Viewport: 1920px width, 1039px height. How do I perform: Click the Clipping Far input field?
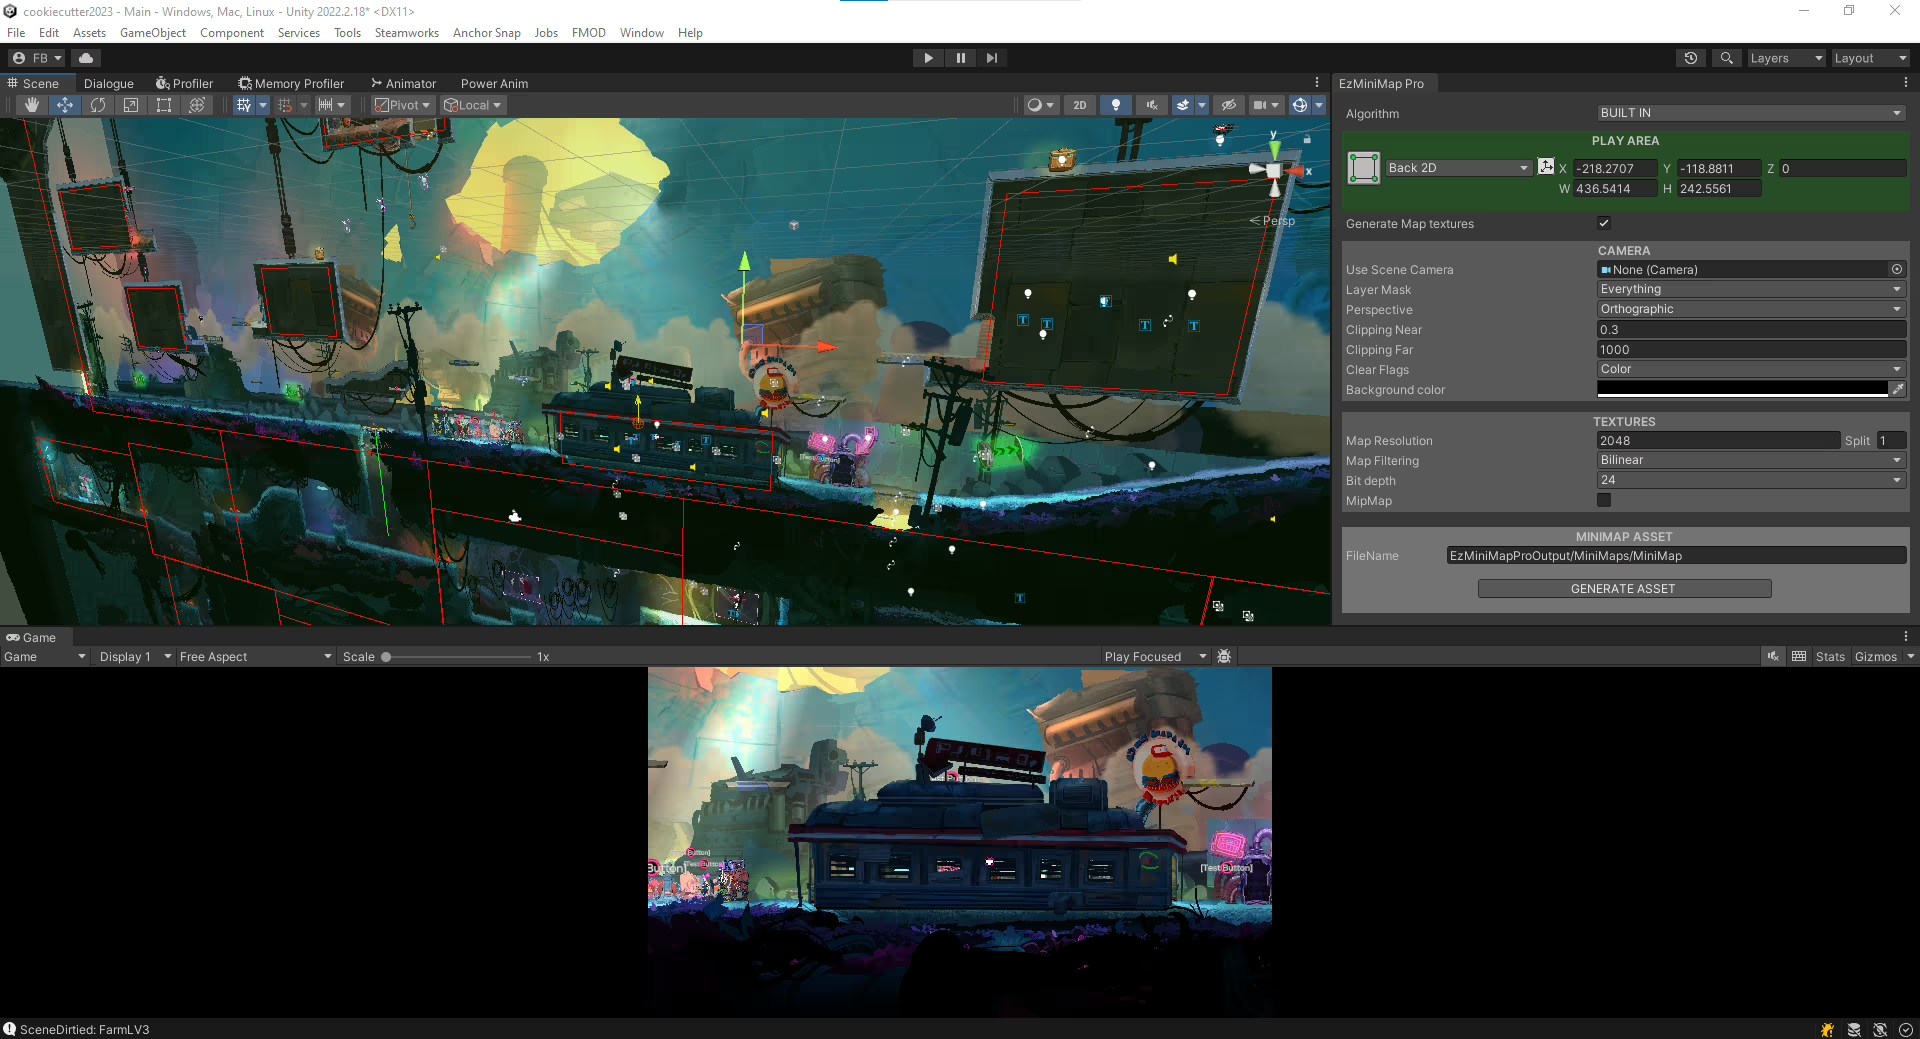(x=1751, y=350)
